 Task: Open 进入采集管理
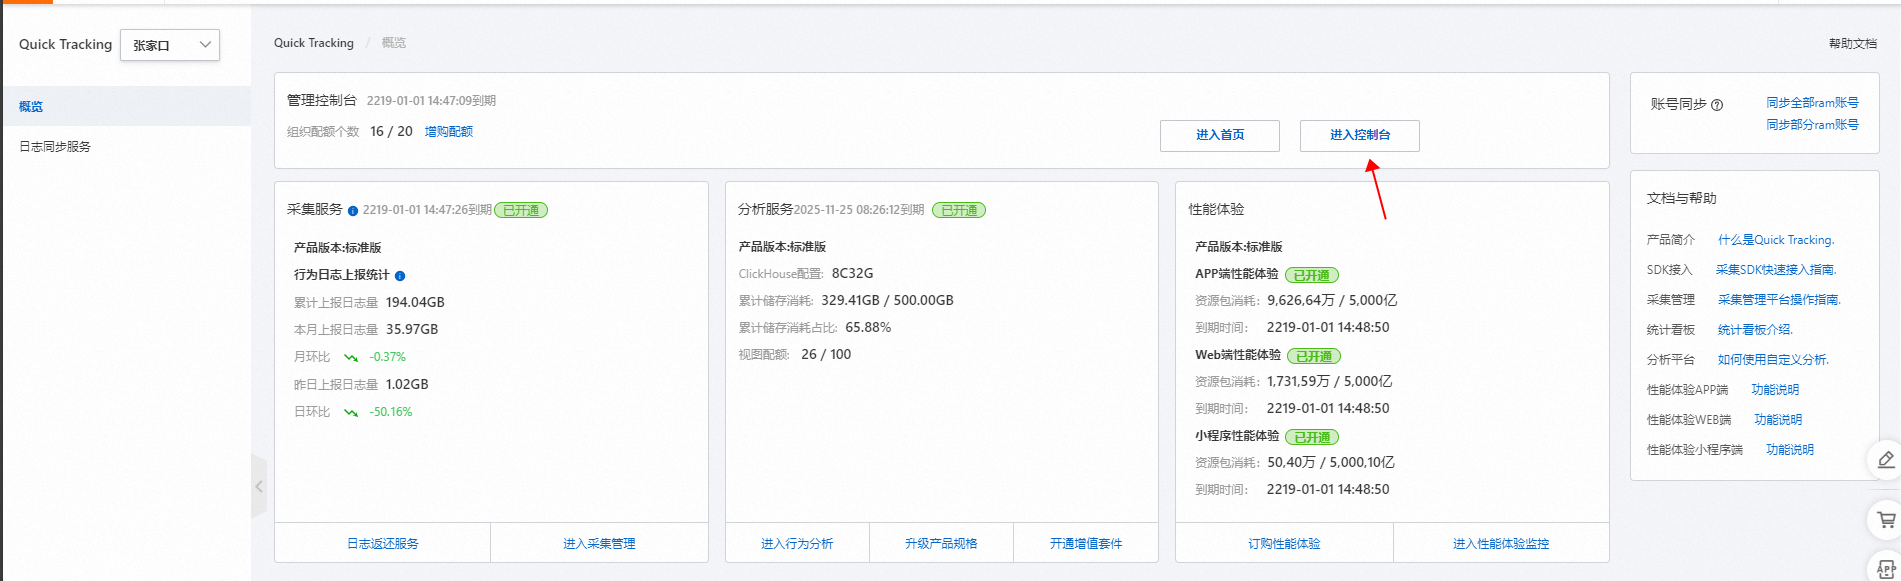tap(599, 544)
